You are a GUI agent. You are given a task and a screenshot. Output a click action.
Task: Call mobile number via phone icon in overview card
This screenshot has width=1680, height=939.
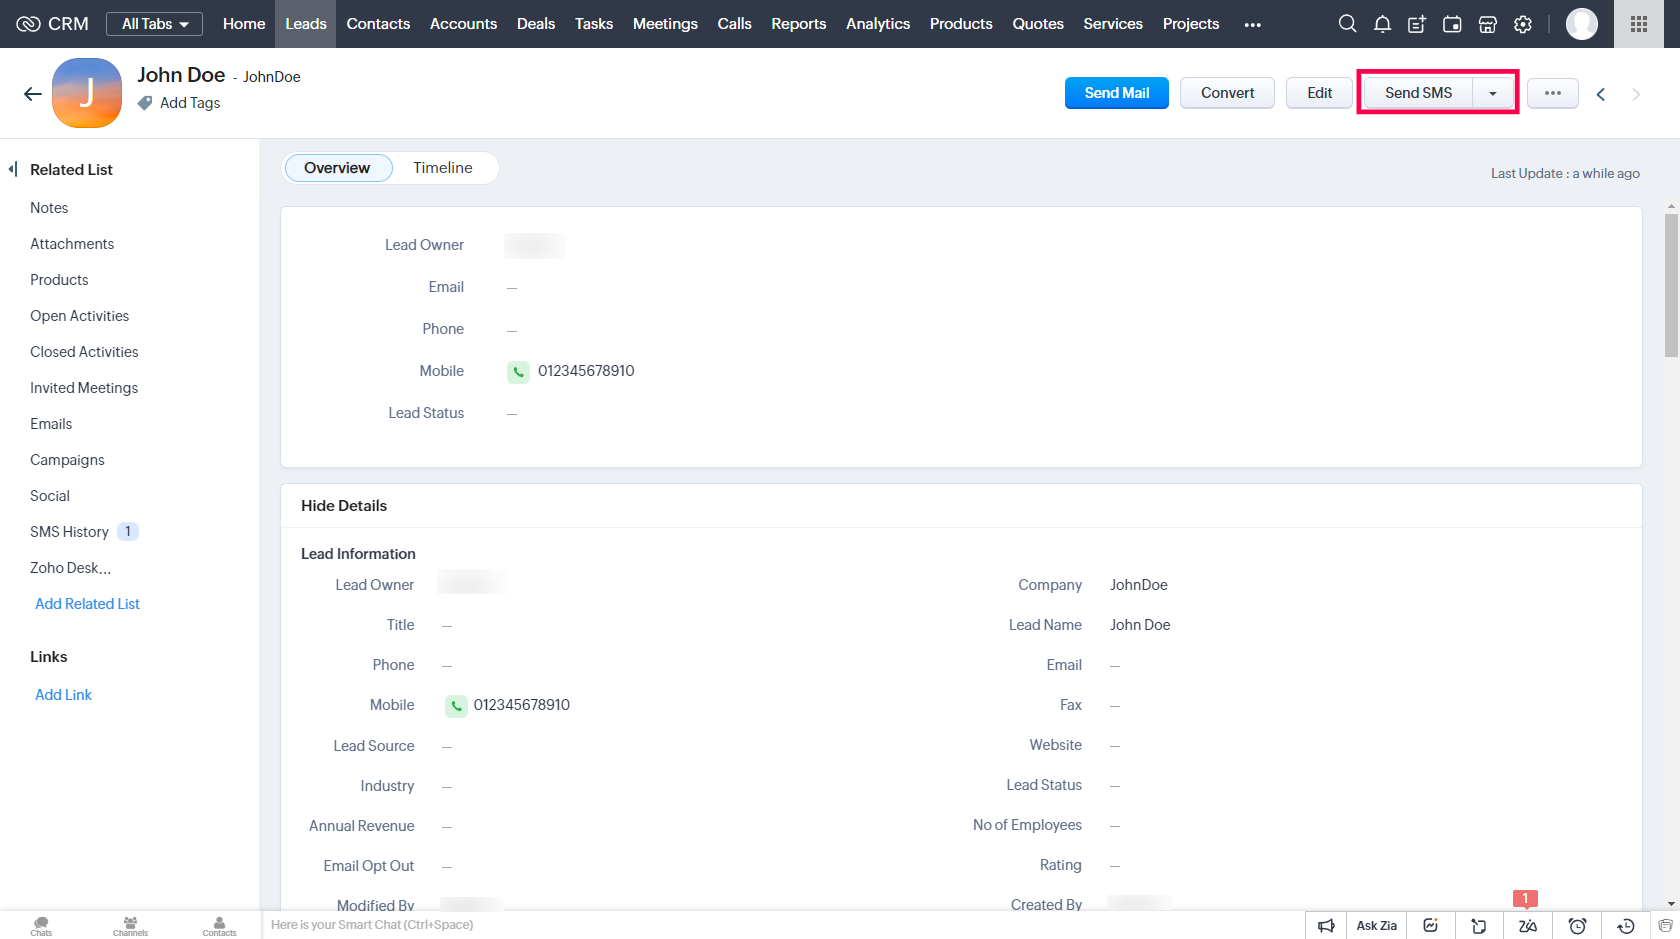(x=518, y=372)
